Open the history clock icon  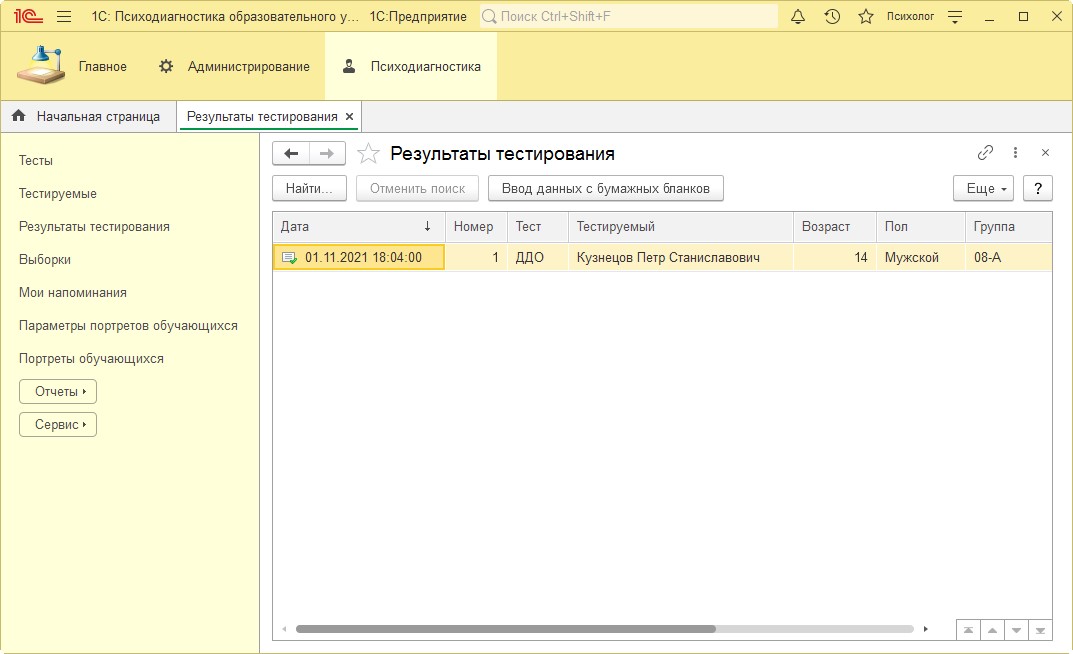click(x=832, y=17)
